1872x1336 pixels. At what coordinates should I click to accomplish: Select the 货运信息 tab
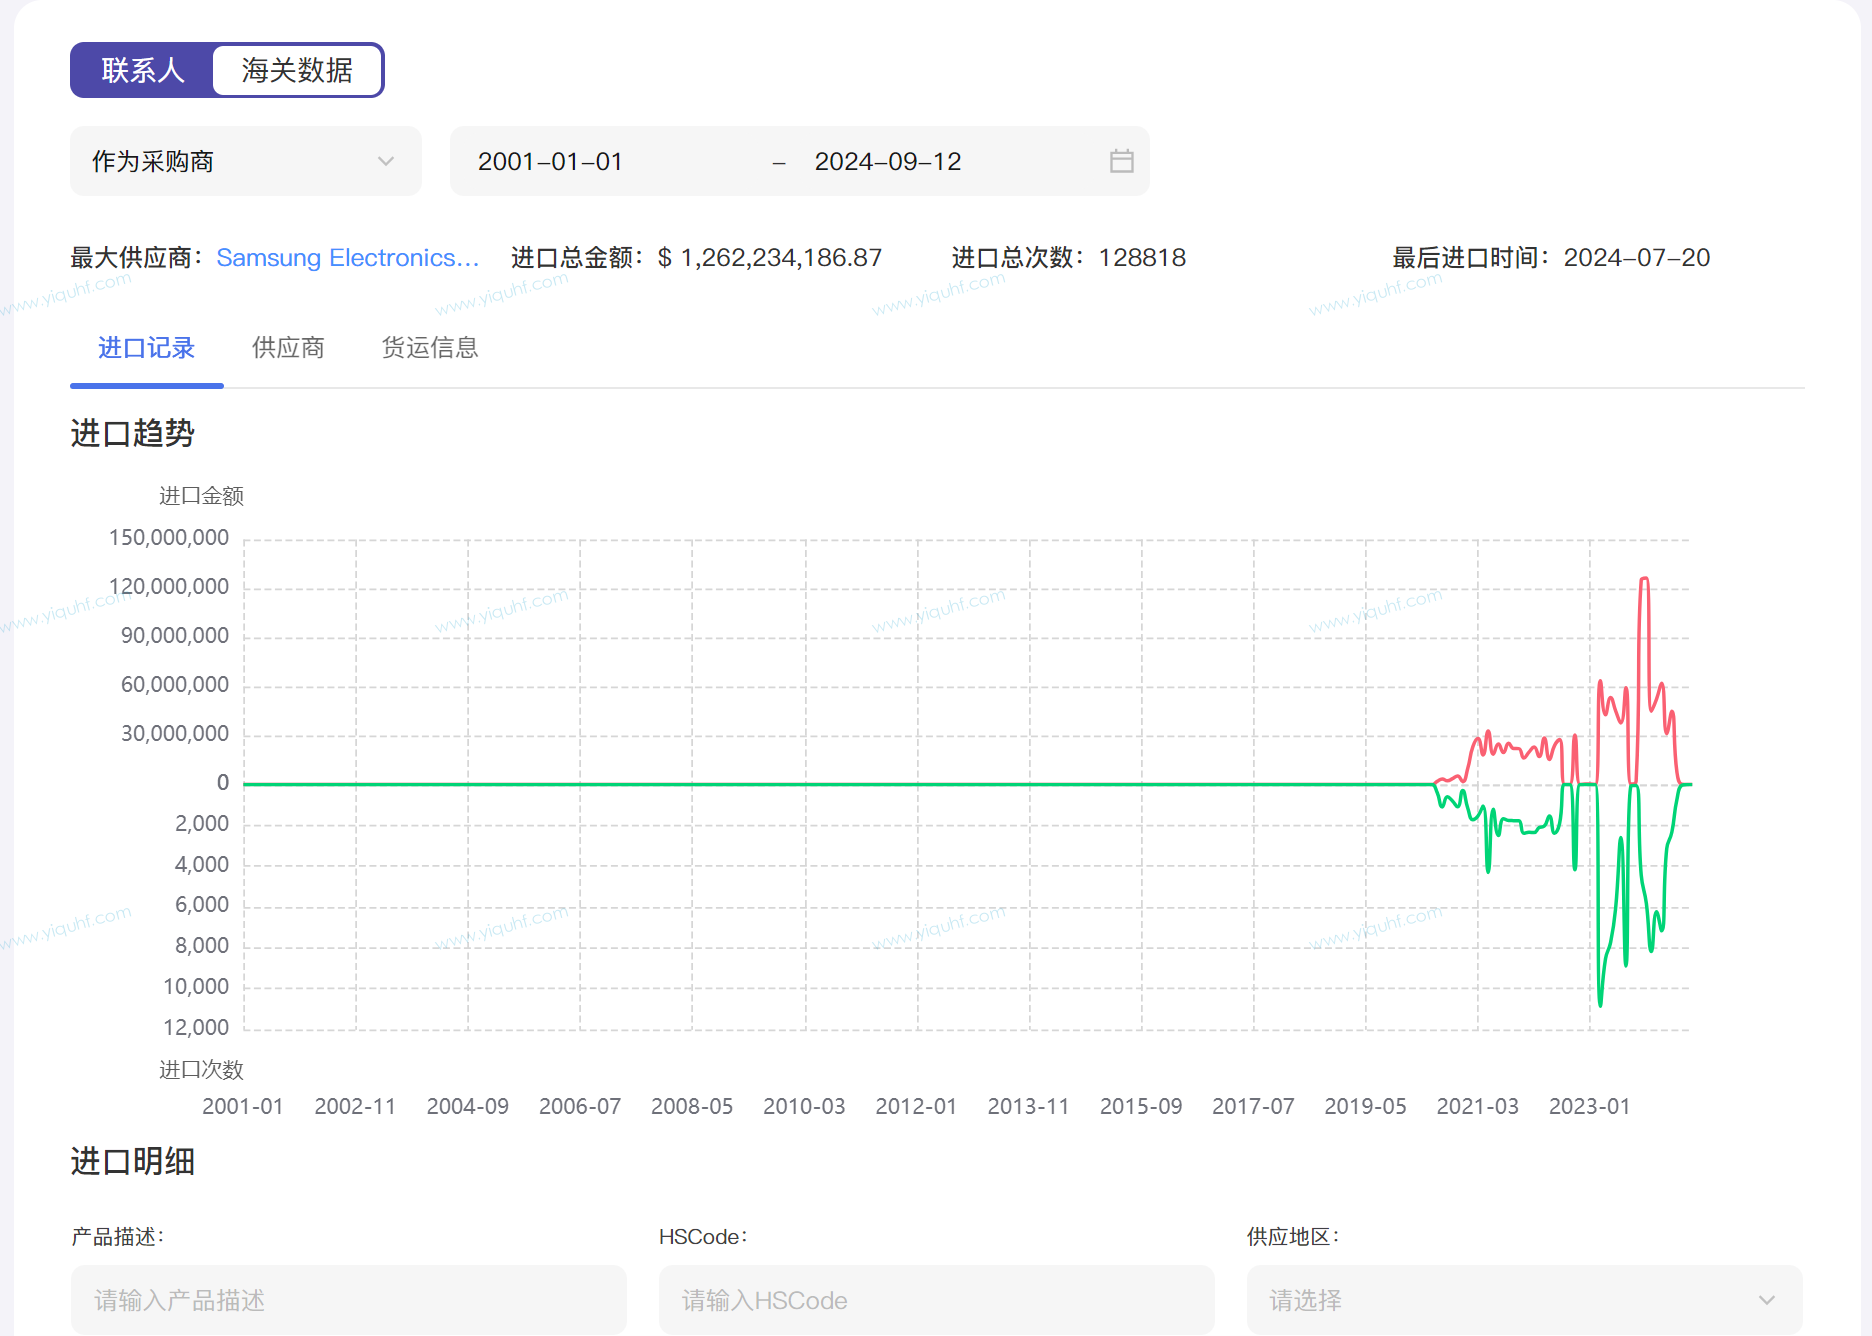pos(430,348)
